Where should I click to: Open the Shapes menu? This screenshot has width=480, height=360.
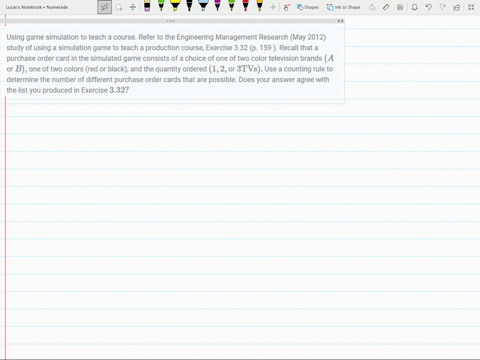coord(308,7)
